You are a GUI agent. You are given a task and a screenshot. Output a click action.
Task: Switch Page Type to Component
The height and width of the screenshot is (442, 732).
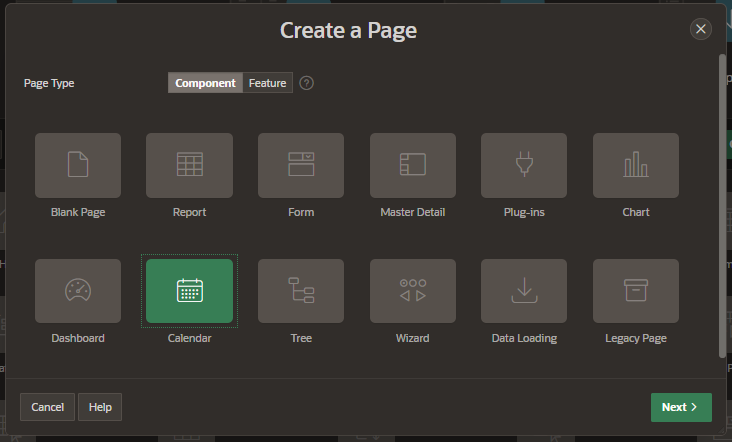pyautogui.click(x=205, y=83)
